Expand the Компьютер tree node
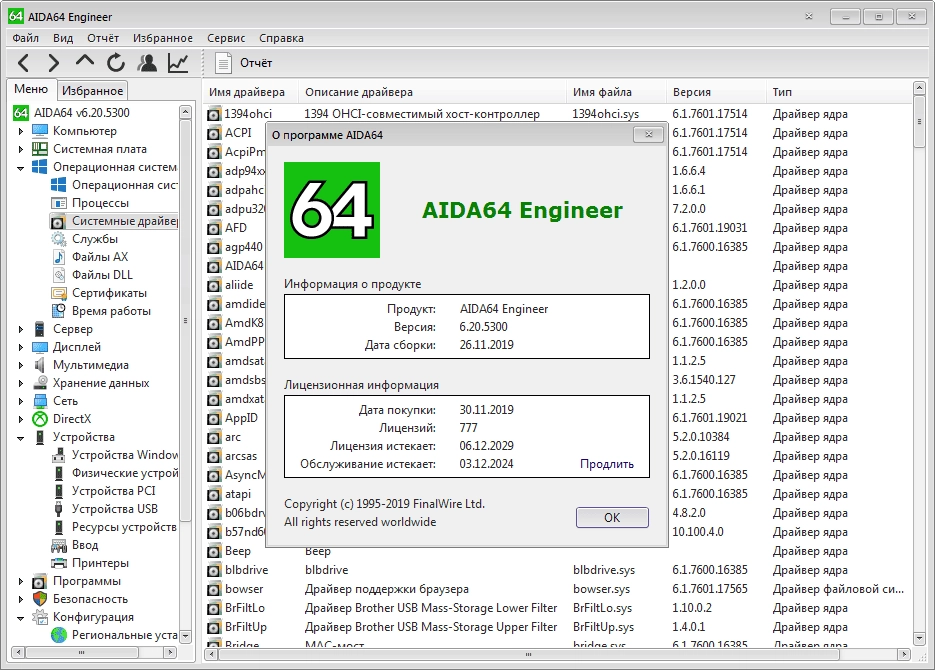Screen dimensions: 935x670 (x=21, y=131)
